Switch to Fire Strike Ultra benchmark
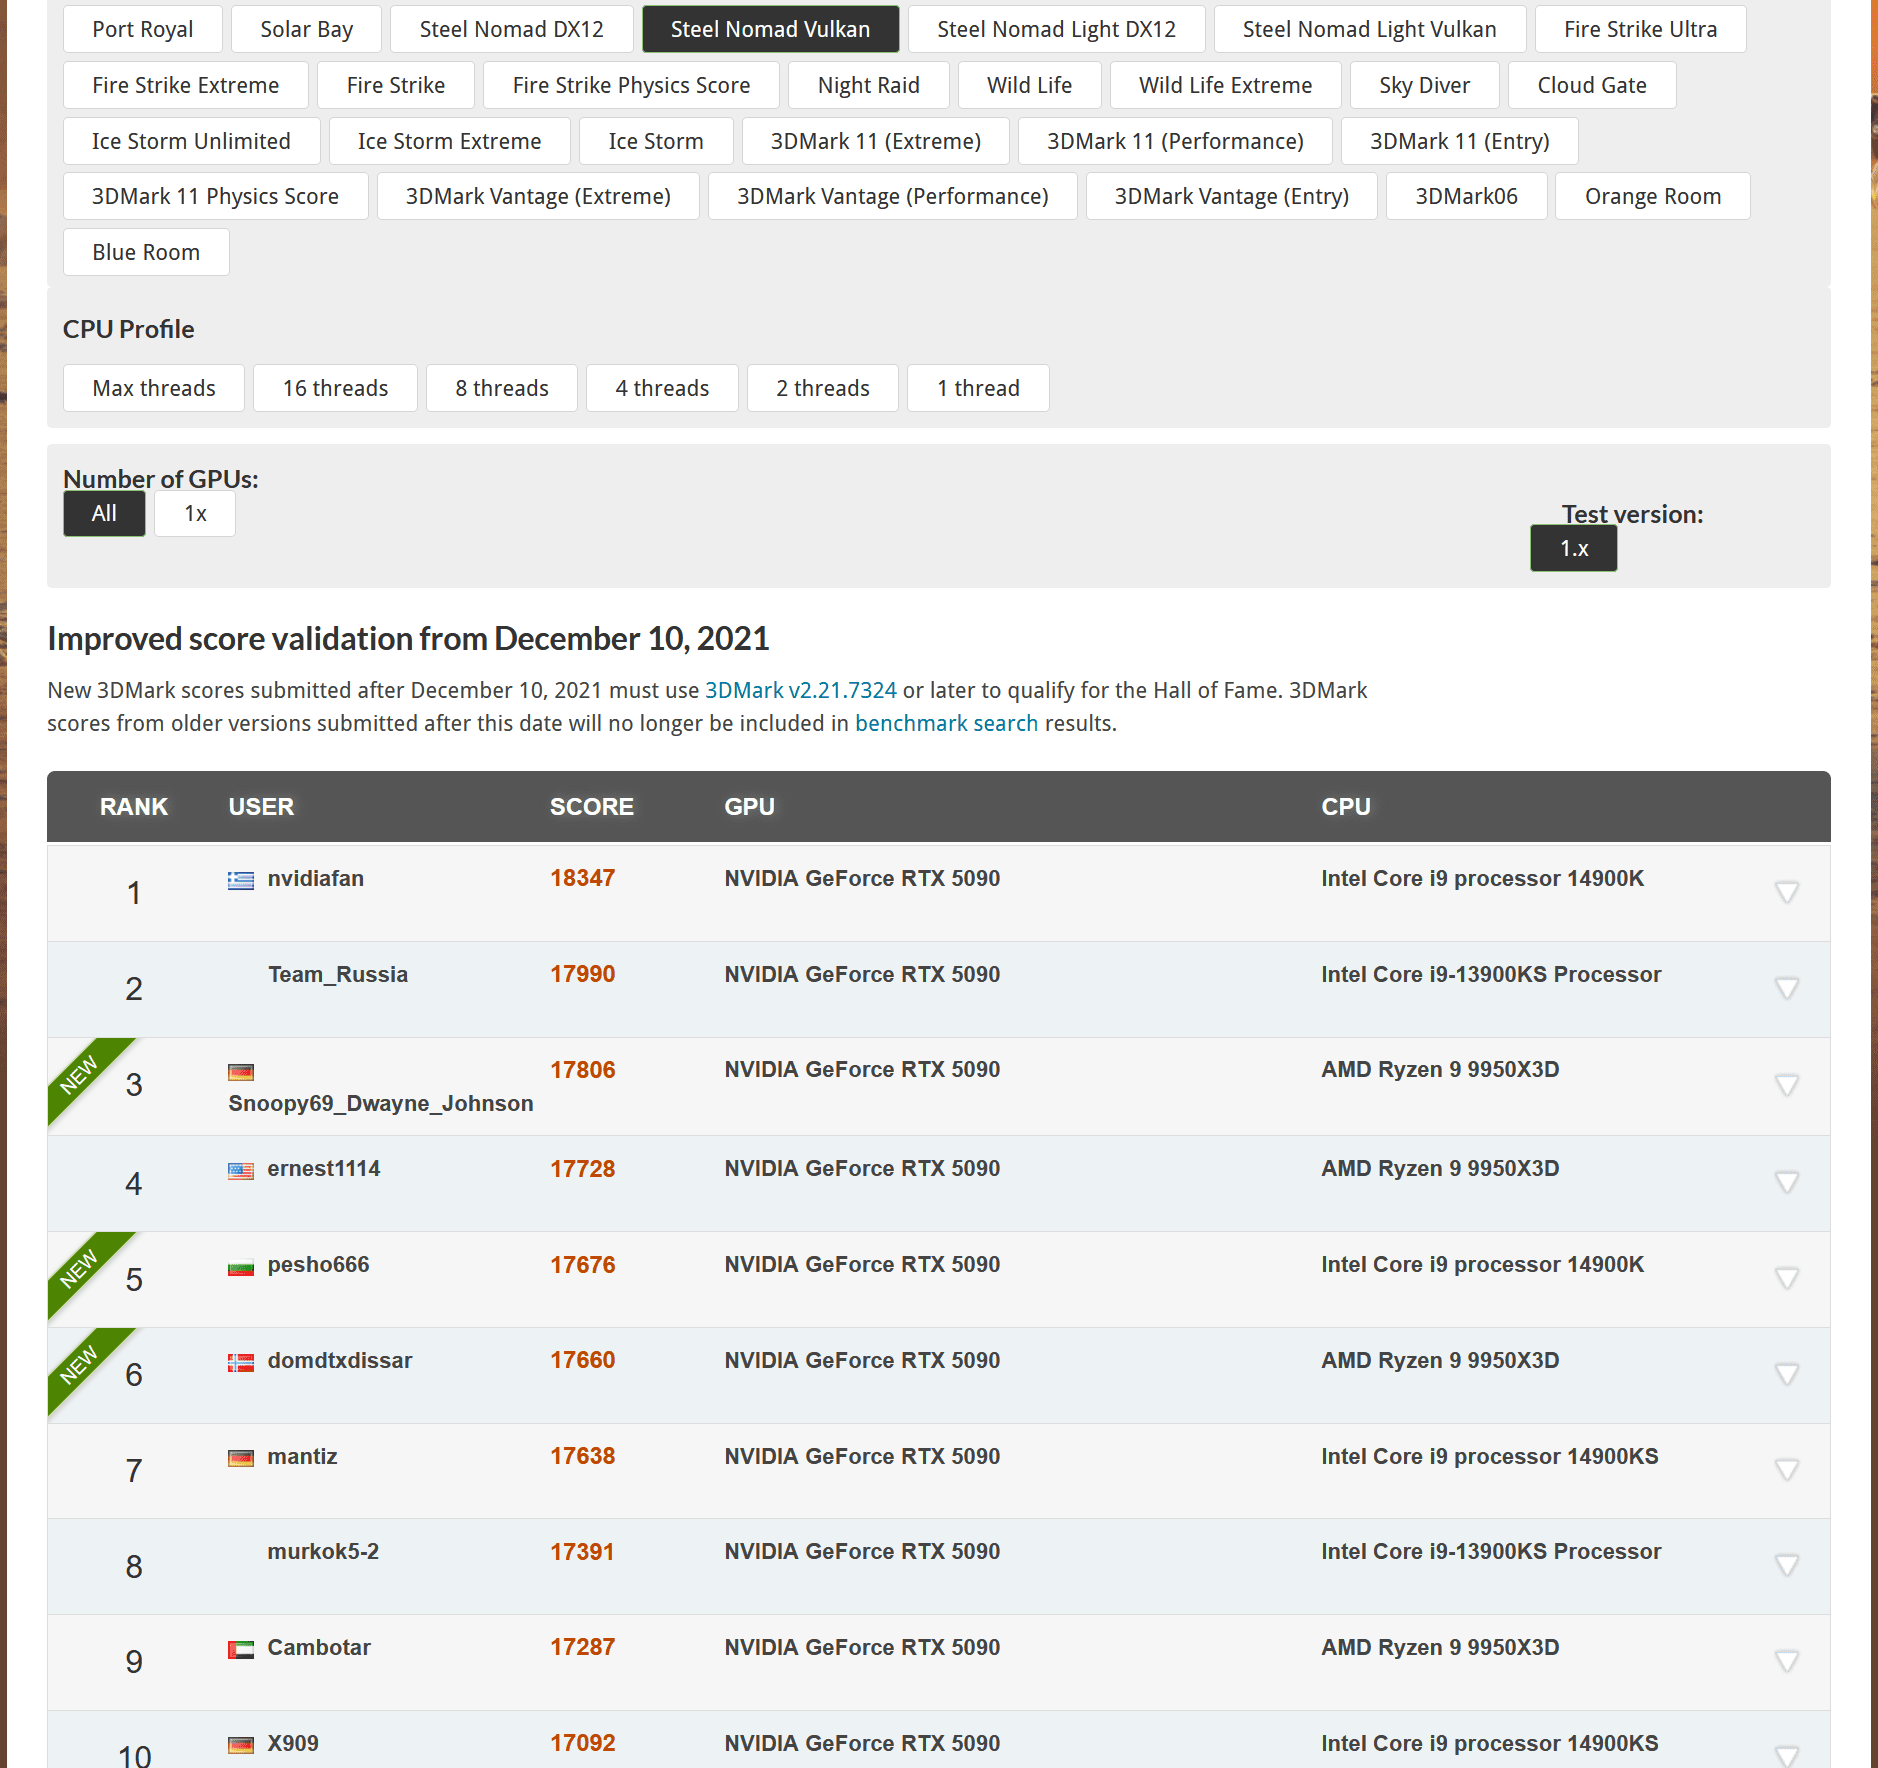Viewport: 1878px width, 1768px height. click(1641, 29)
